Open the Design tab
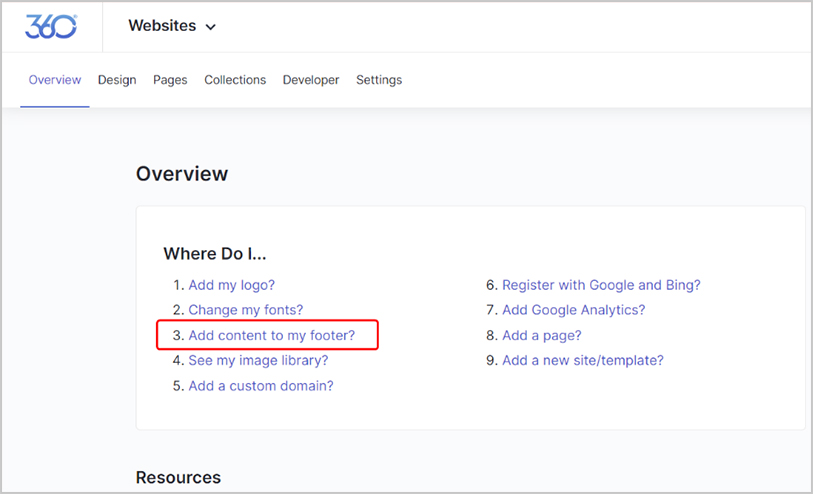 click(x=117, y=80)
